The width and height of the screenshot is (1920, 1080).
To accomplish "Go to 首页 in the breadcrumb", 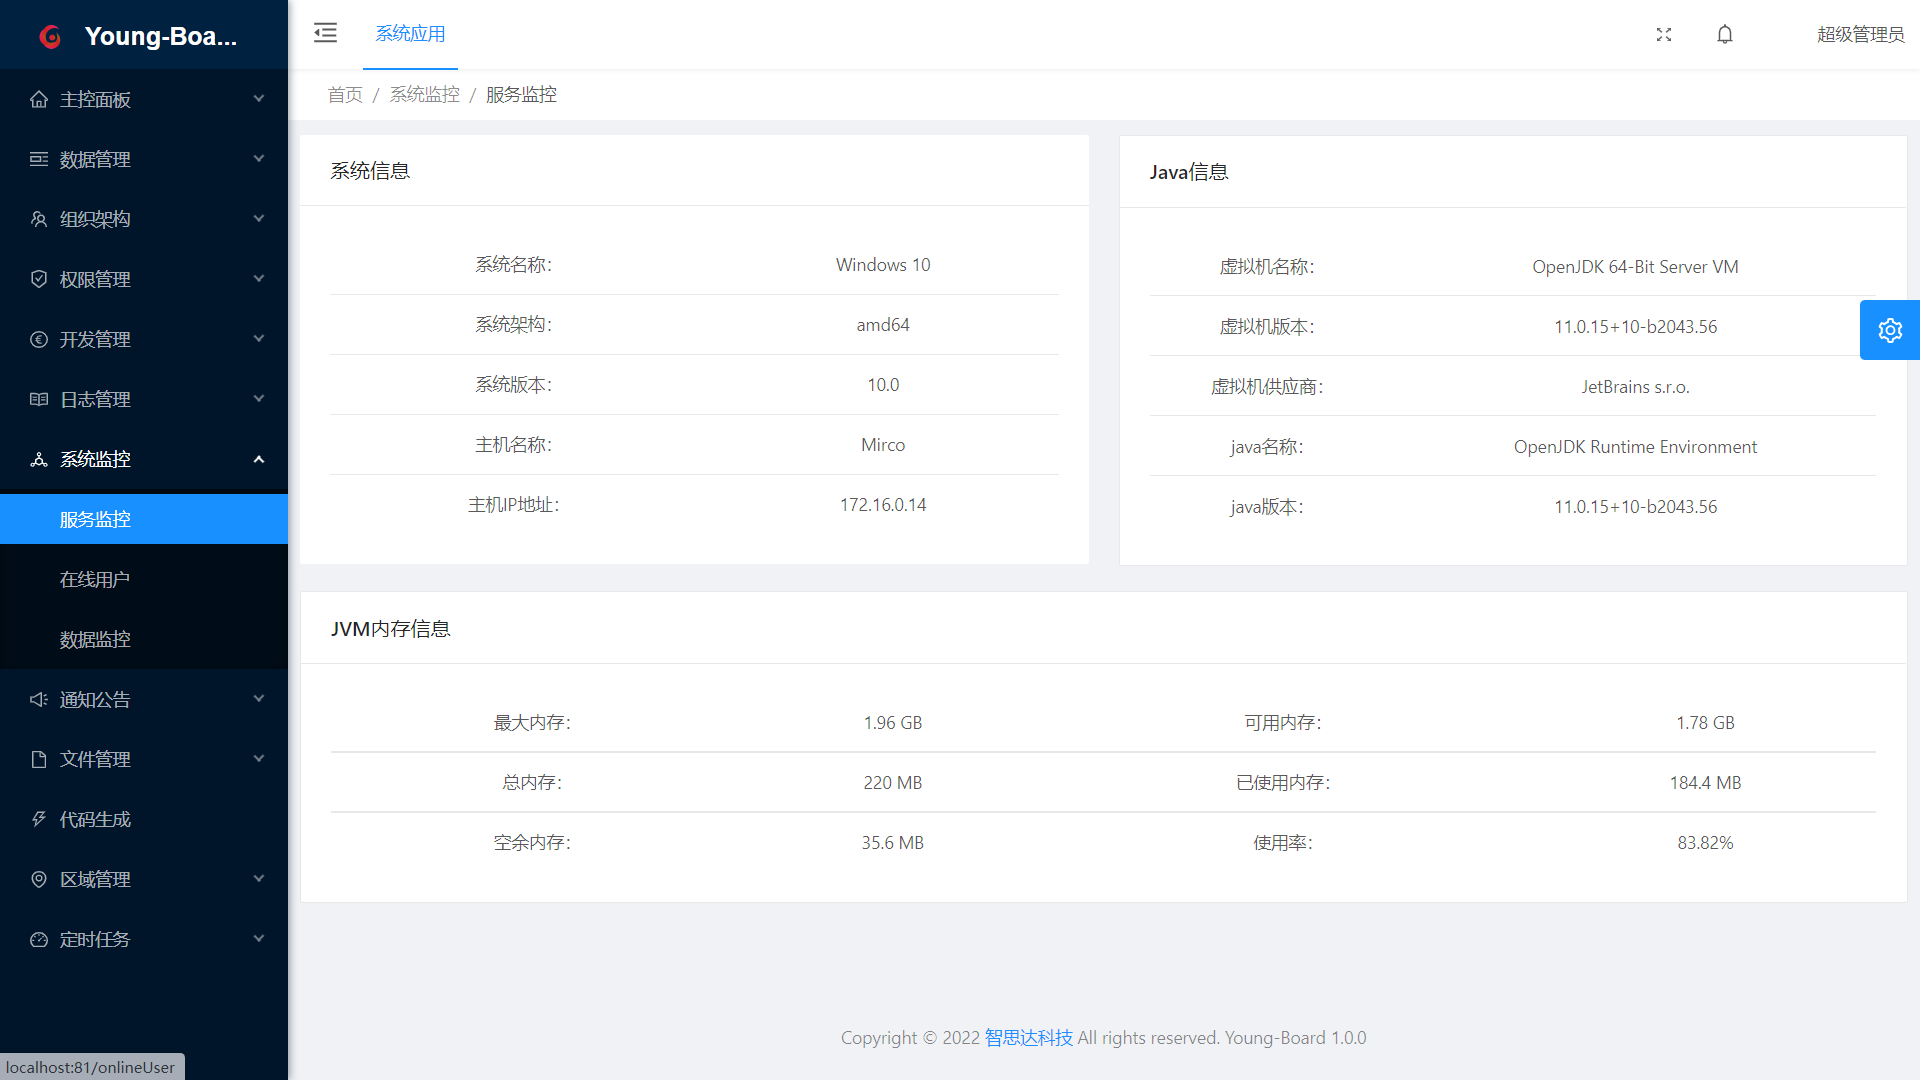I will pyautogui.click(x=345, y=94).
